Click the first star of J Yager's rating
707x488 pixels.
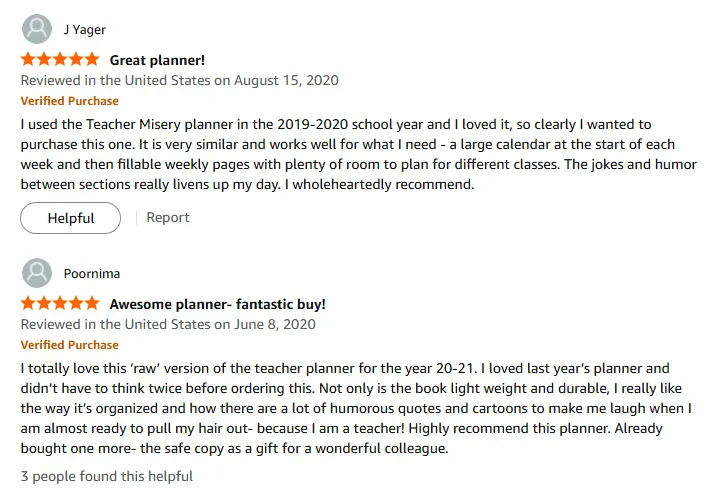(28, 60)
